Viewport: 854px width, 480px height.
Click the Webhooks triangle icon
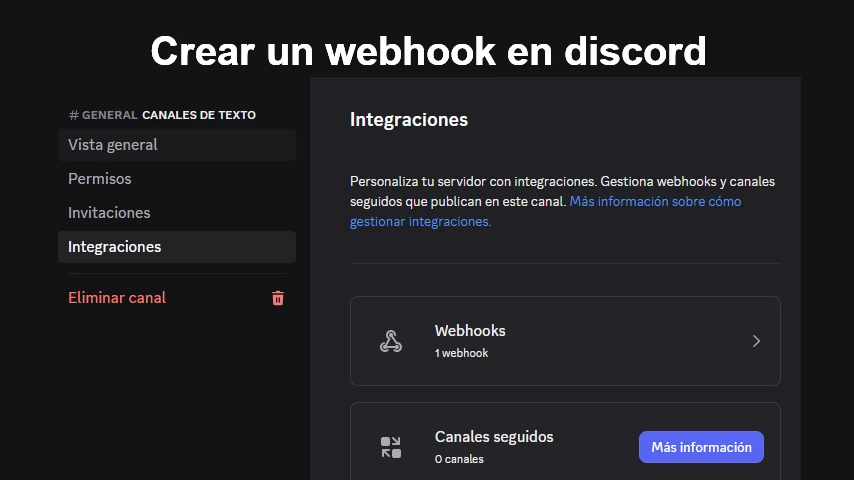click(391, 341)
